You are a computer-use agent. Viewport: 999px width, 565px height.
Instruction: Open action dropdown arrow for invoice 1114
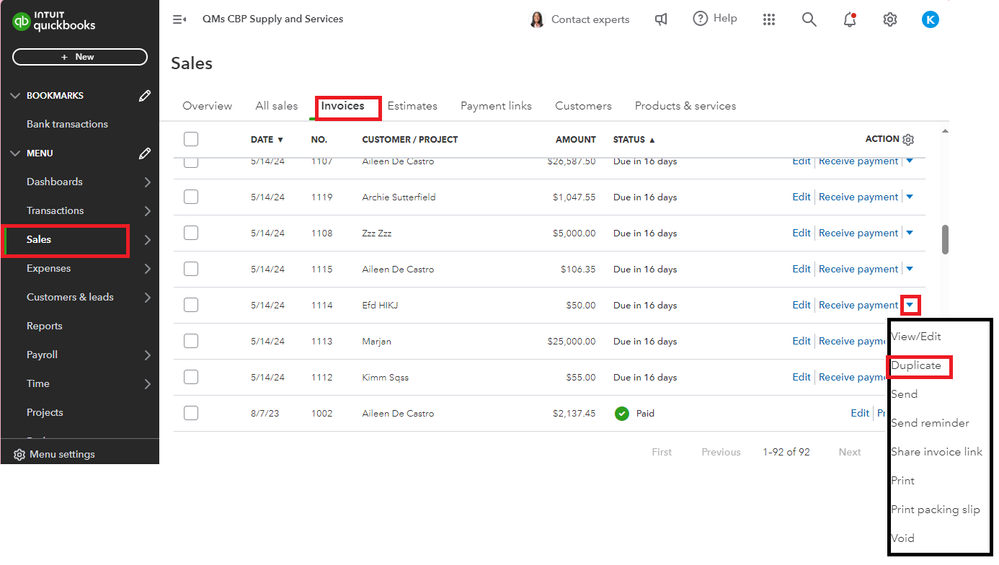point(910,305)
